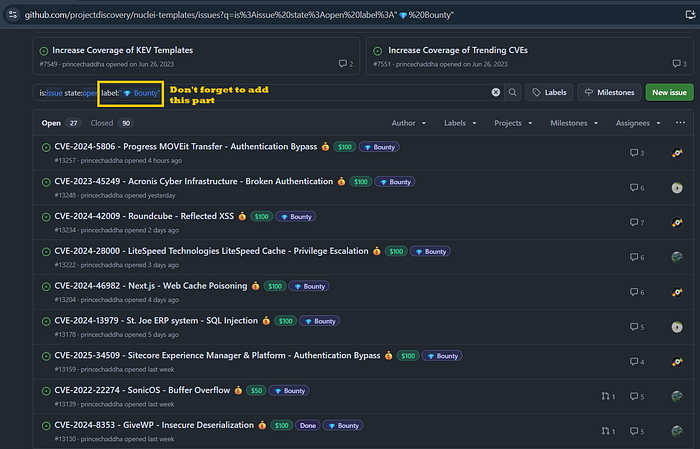This screenshot has height=449, width=700.
Task: Clear the issue search filter
Action: click(496, 92)
